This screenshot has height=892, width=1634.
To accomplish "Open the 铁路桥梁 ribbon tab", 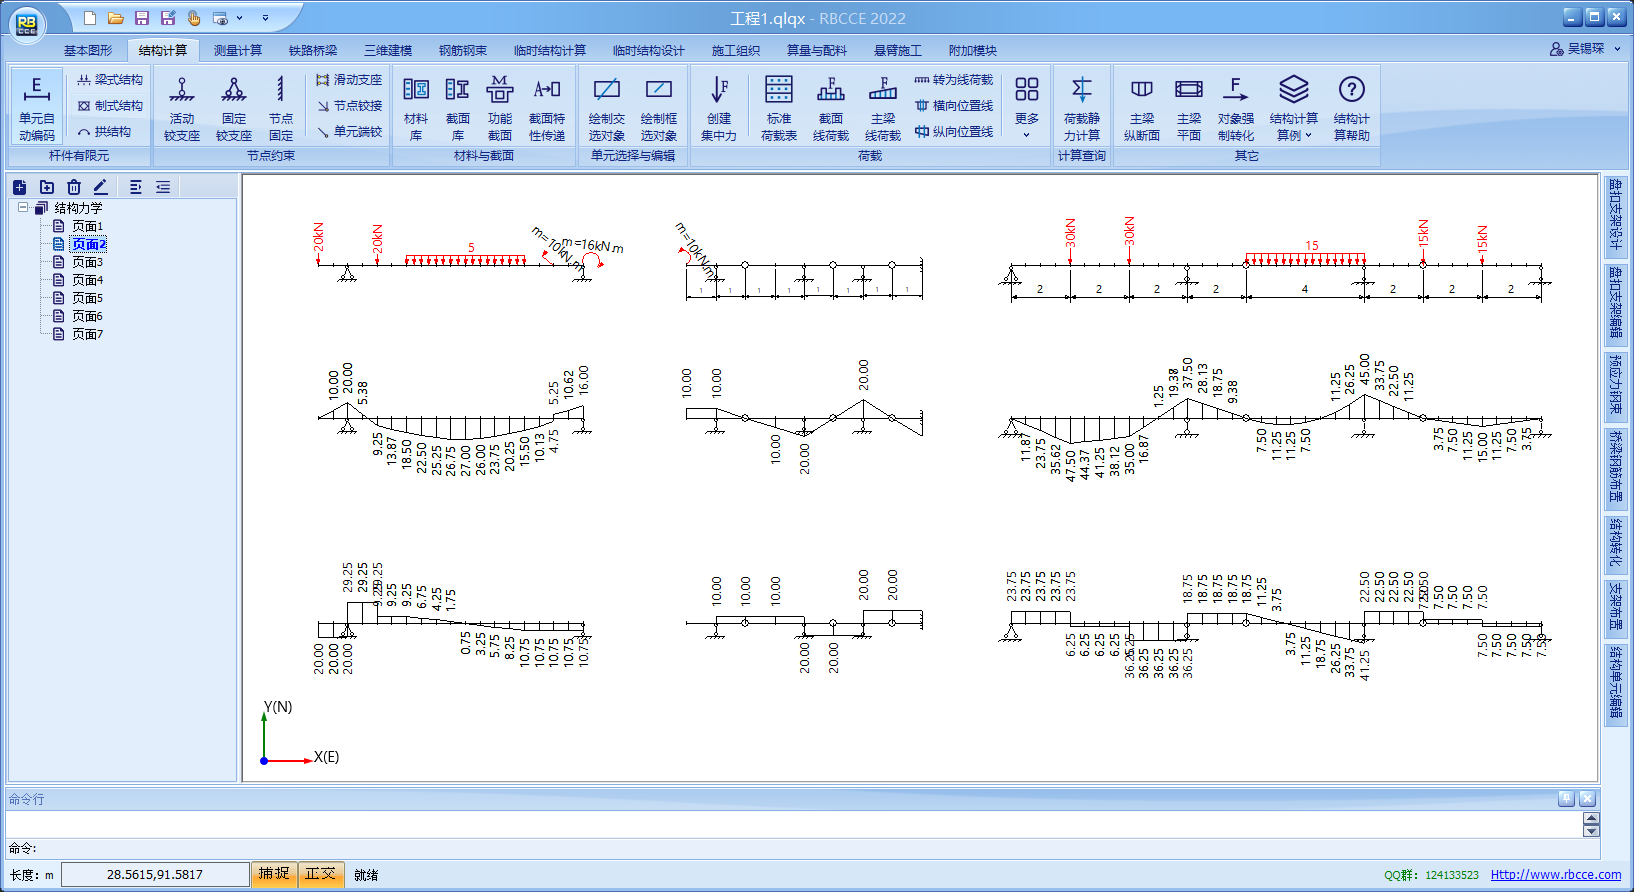I will [x=313, y=50].
